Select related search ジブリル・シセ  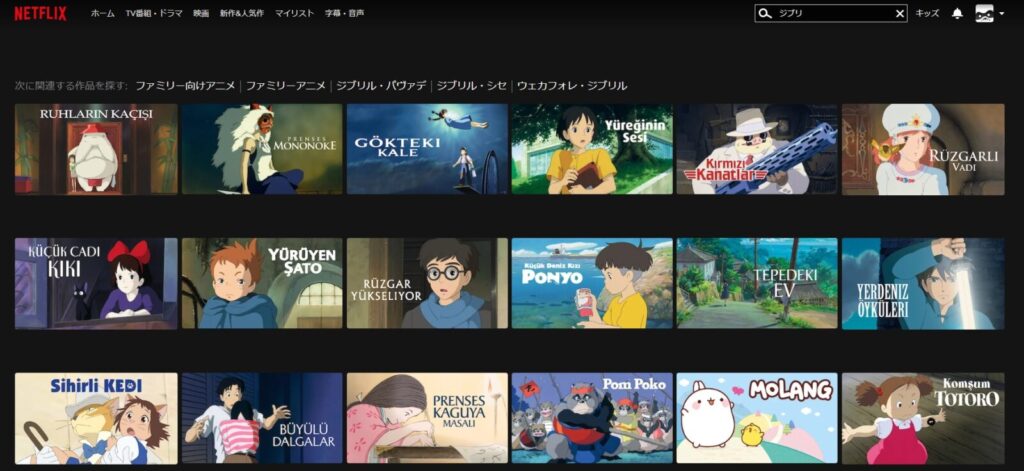click(x=472, y=86)
